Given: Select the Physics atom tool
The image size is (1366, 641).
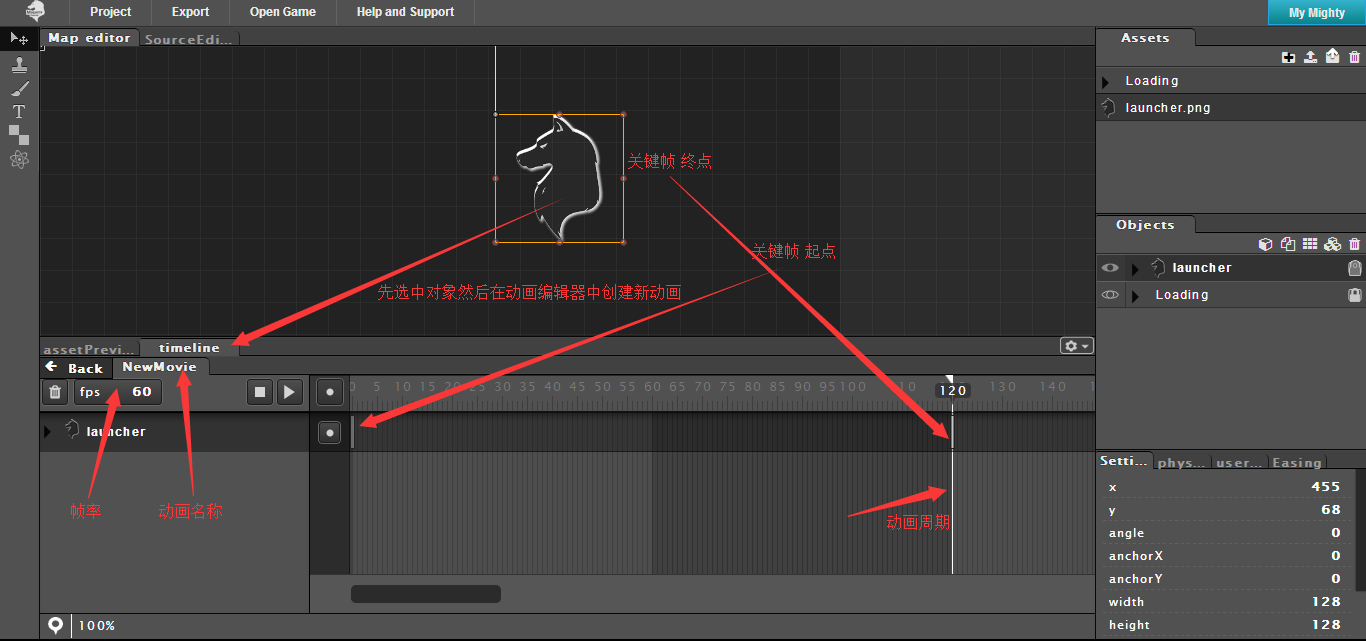Looking at the screenshot, I should pyautogui.click(x=19, y=159).
